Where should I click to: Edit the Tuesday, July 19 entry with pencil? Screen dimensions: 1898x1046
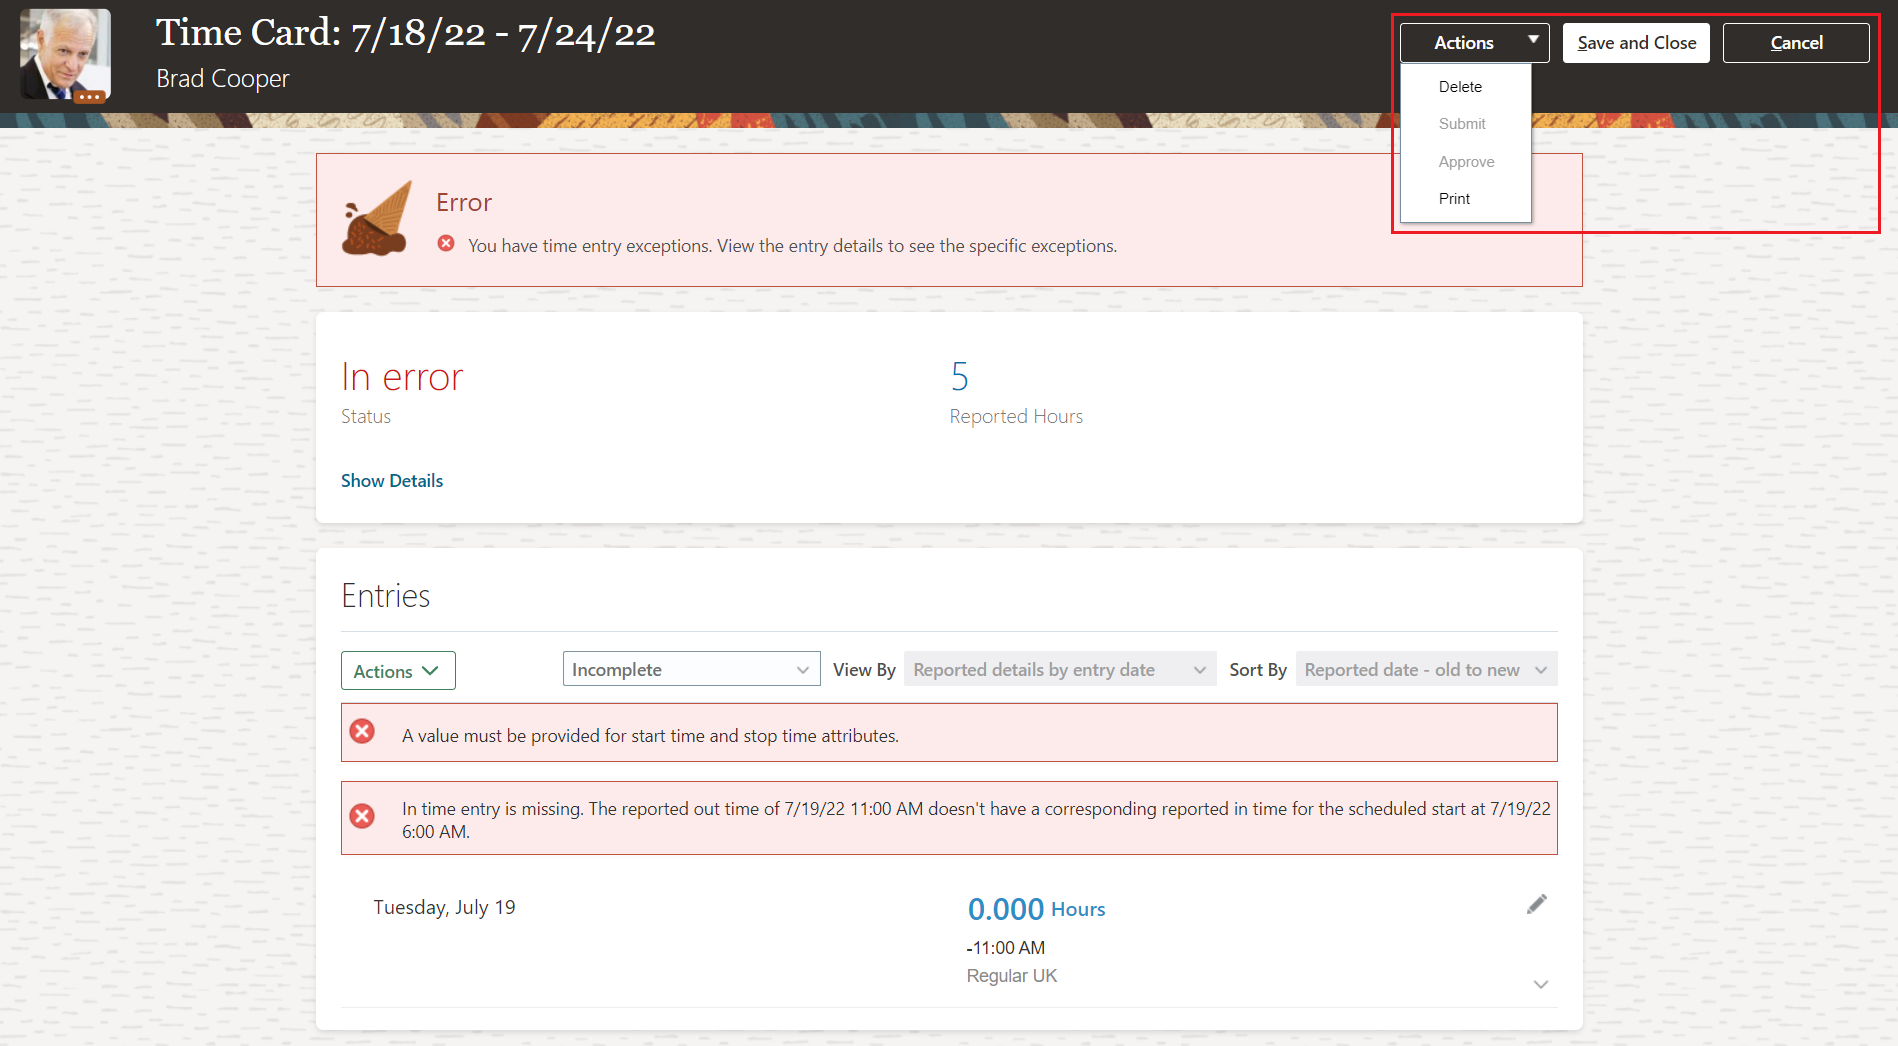tap(1537, 904)
